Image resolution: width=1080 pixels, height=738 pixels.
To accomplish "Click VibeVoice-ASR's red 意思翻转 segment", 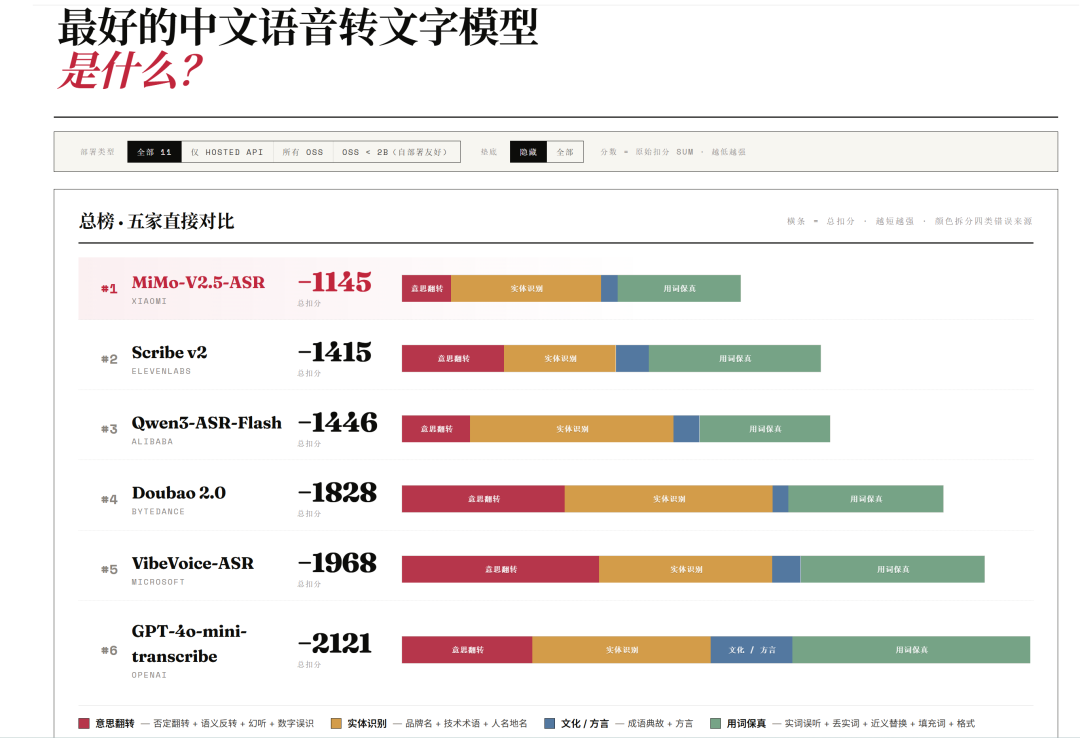I will coord(501,569).
